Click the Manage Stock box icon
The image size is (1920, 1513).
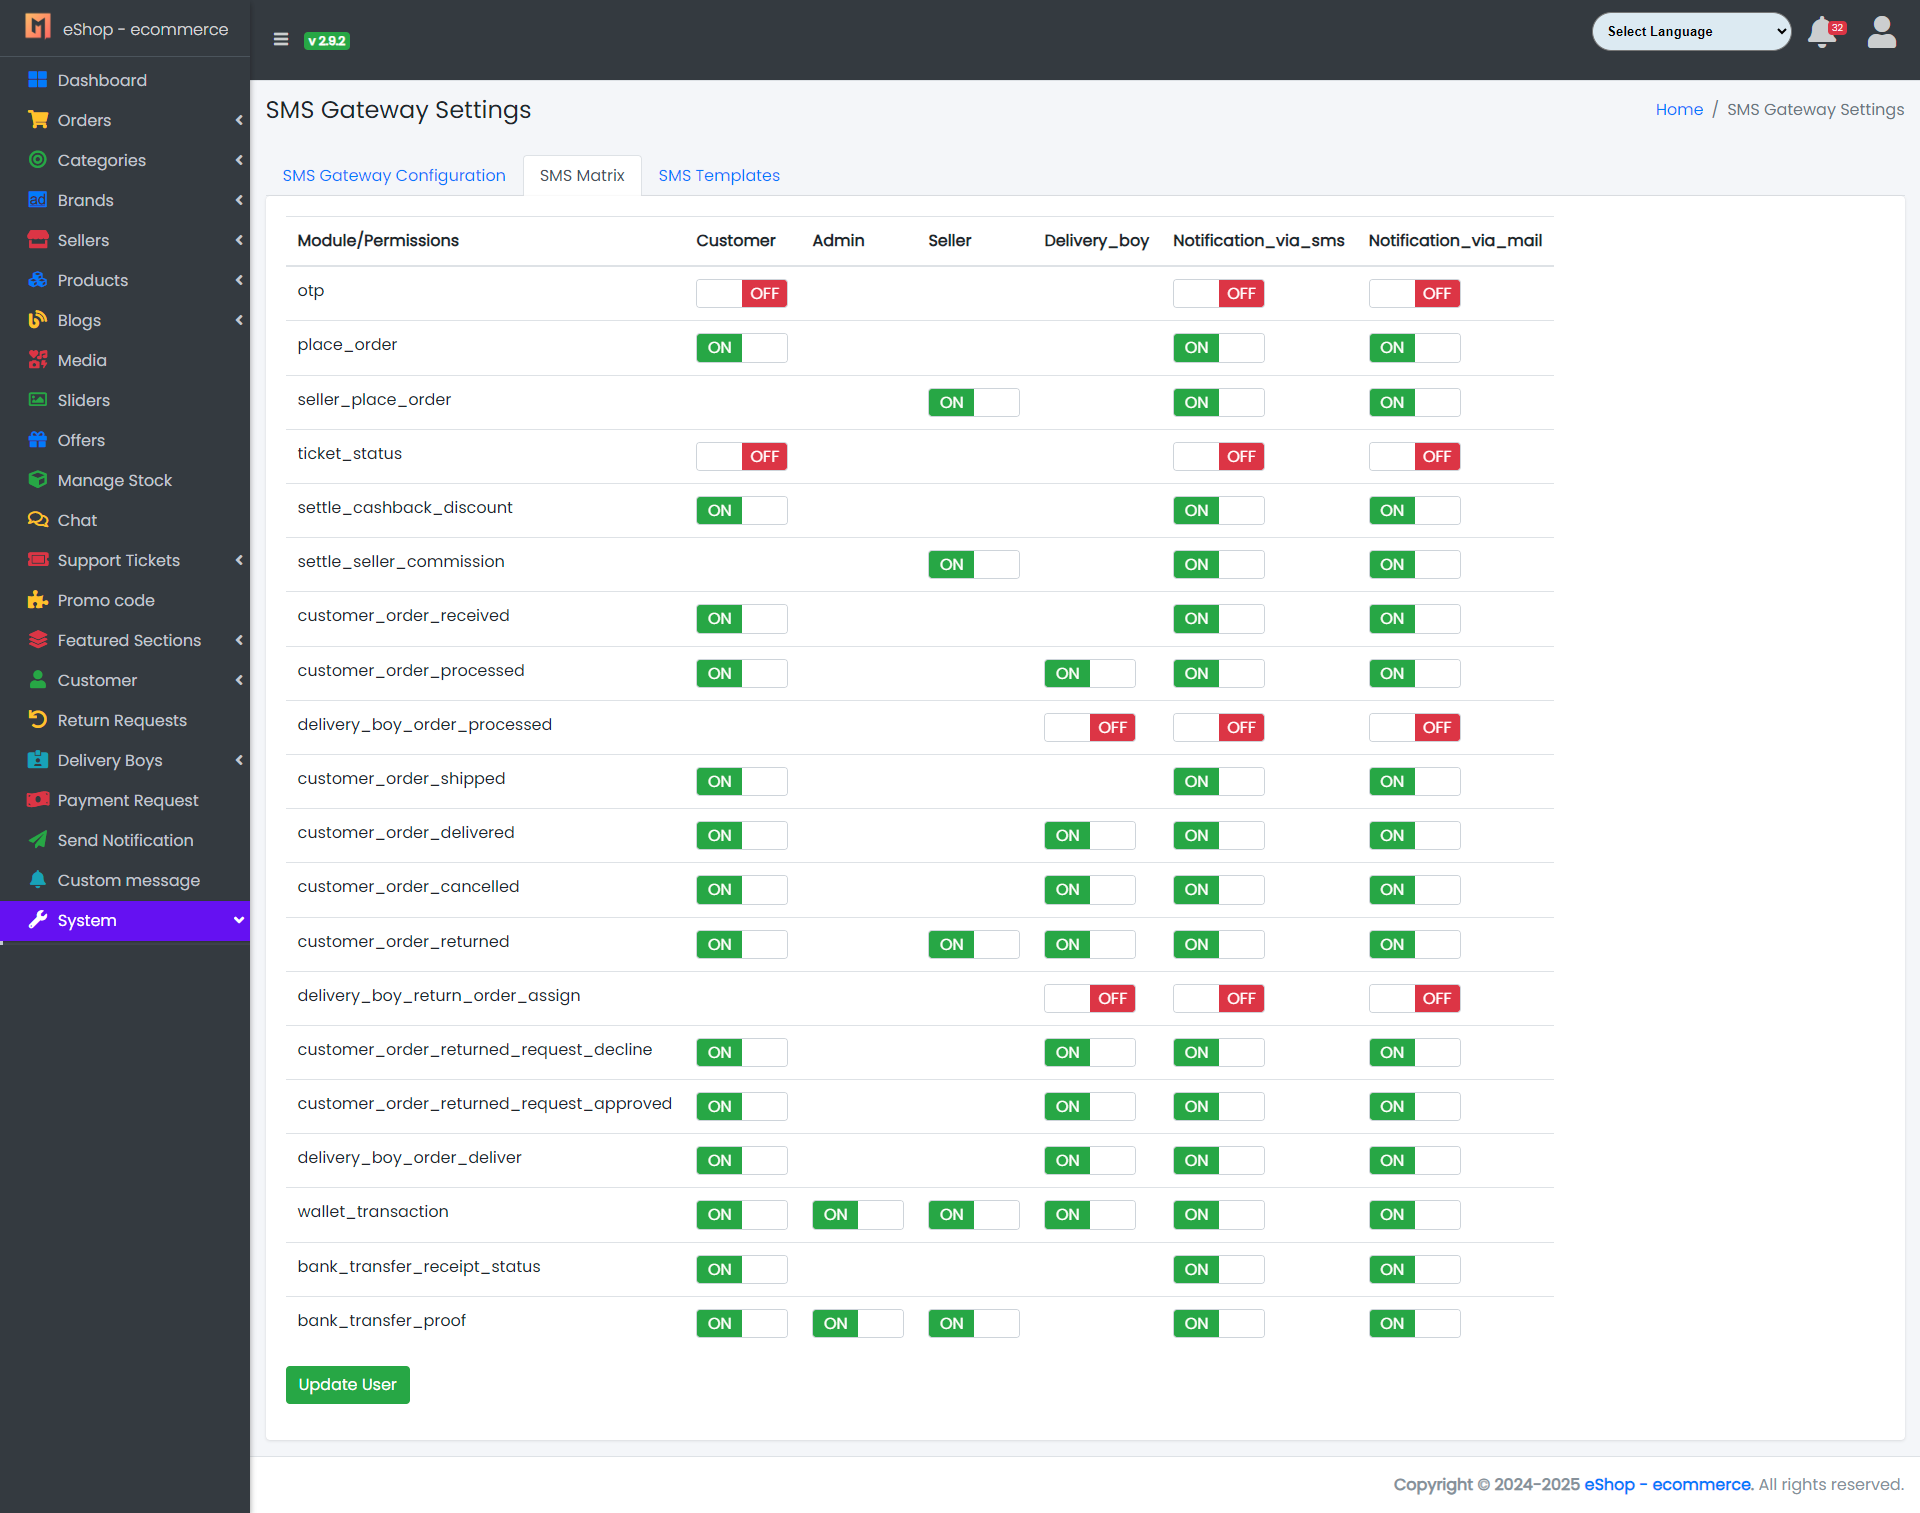38,480
